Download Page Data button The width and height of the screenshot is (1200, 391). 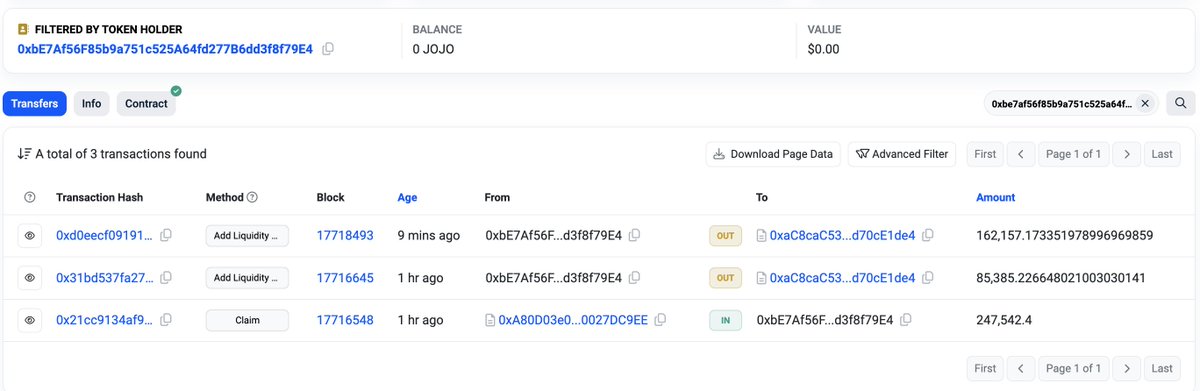(773, 154)
